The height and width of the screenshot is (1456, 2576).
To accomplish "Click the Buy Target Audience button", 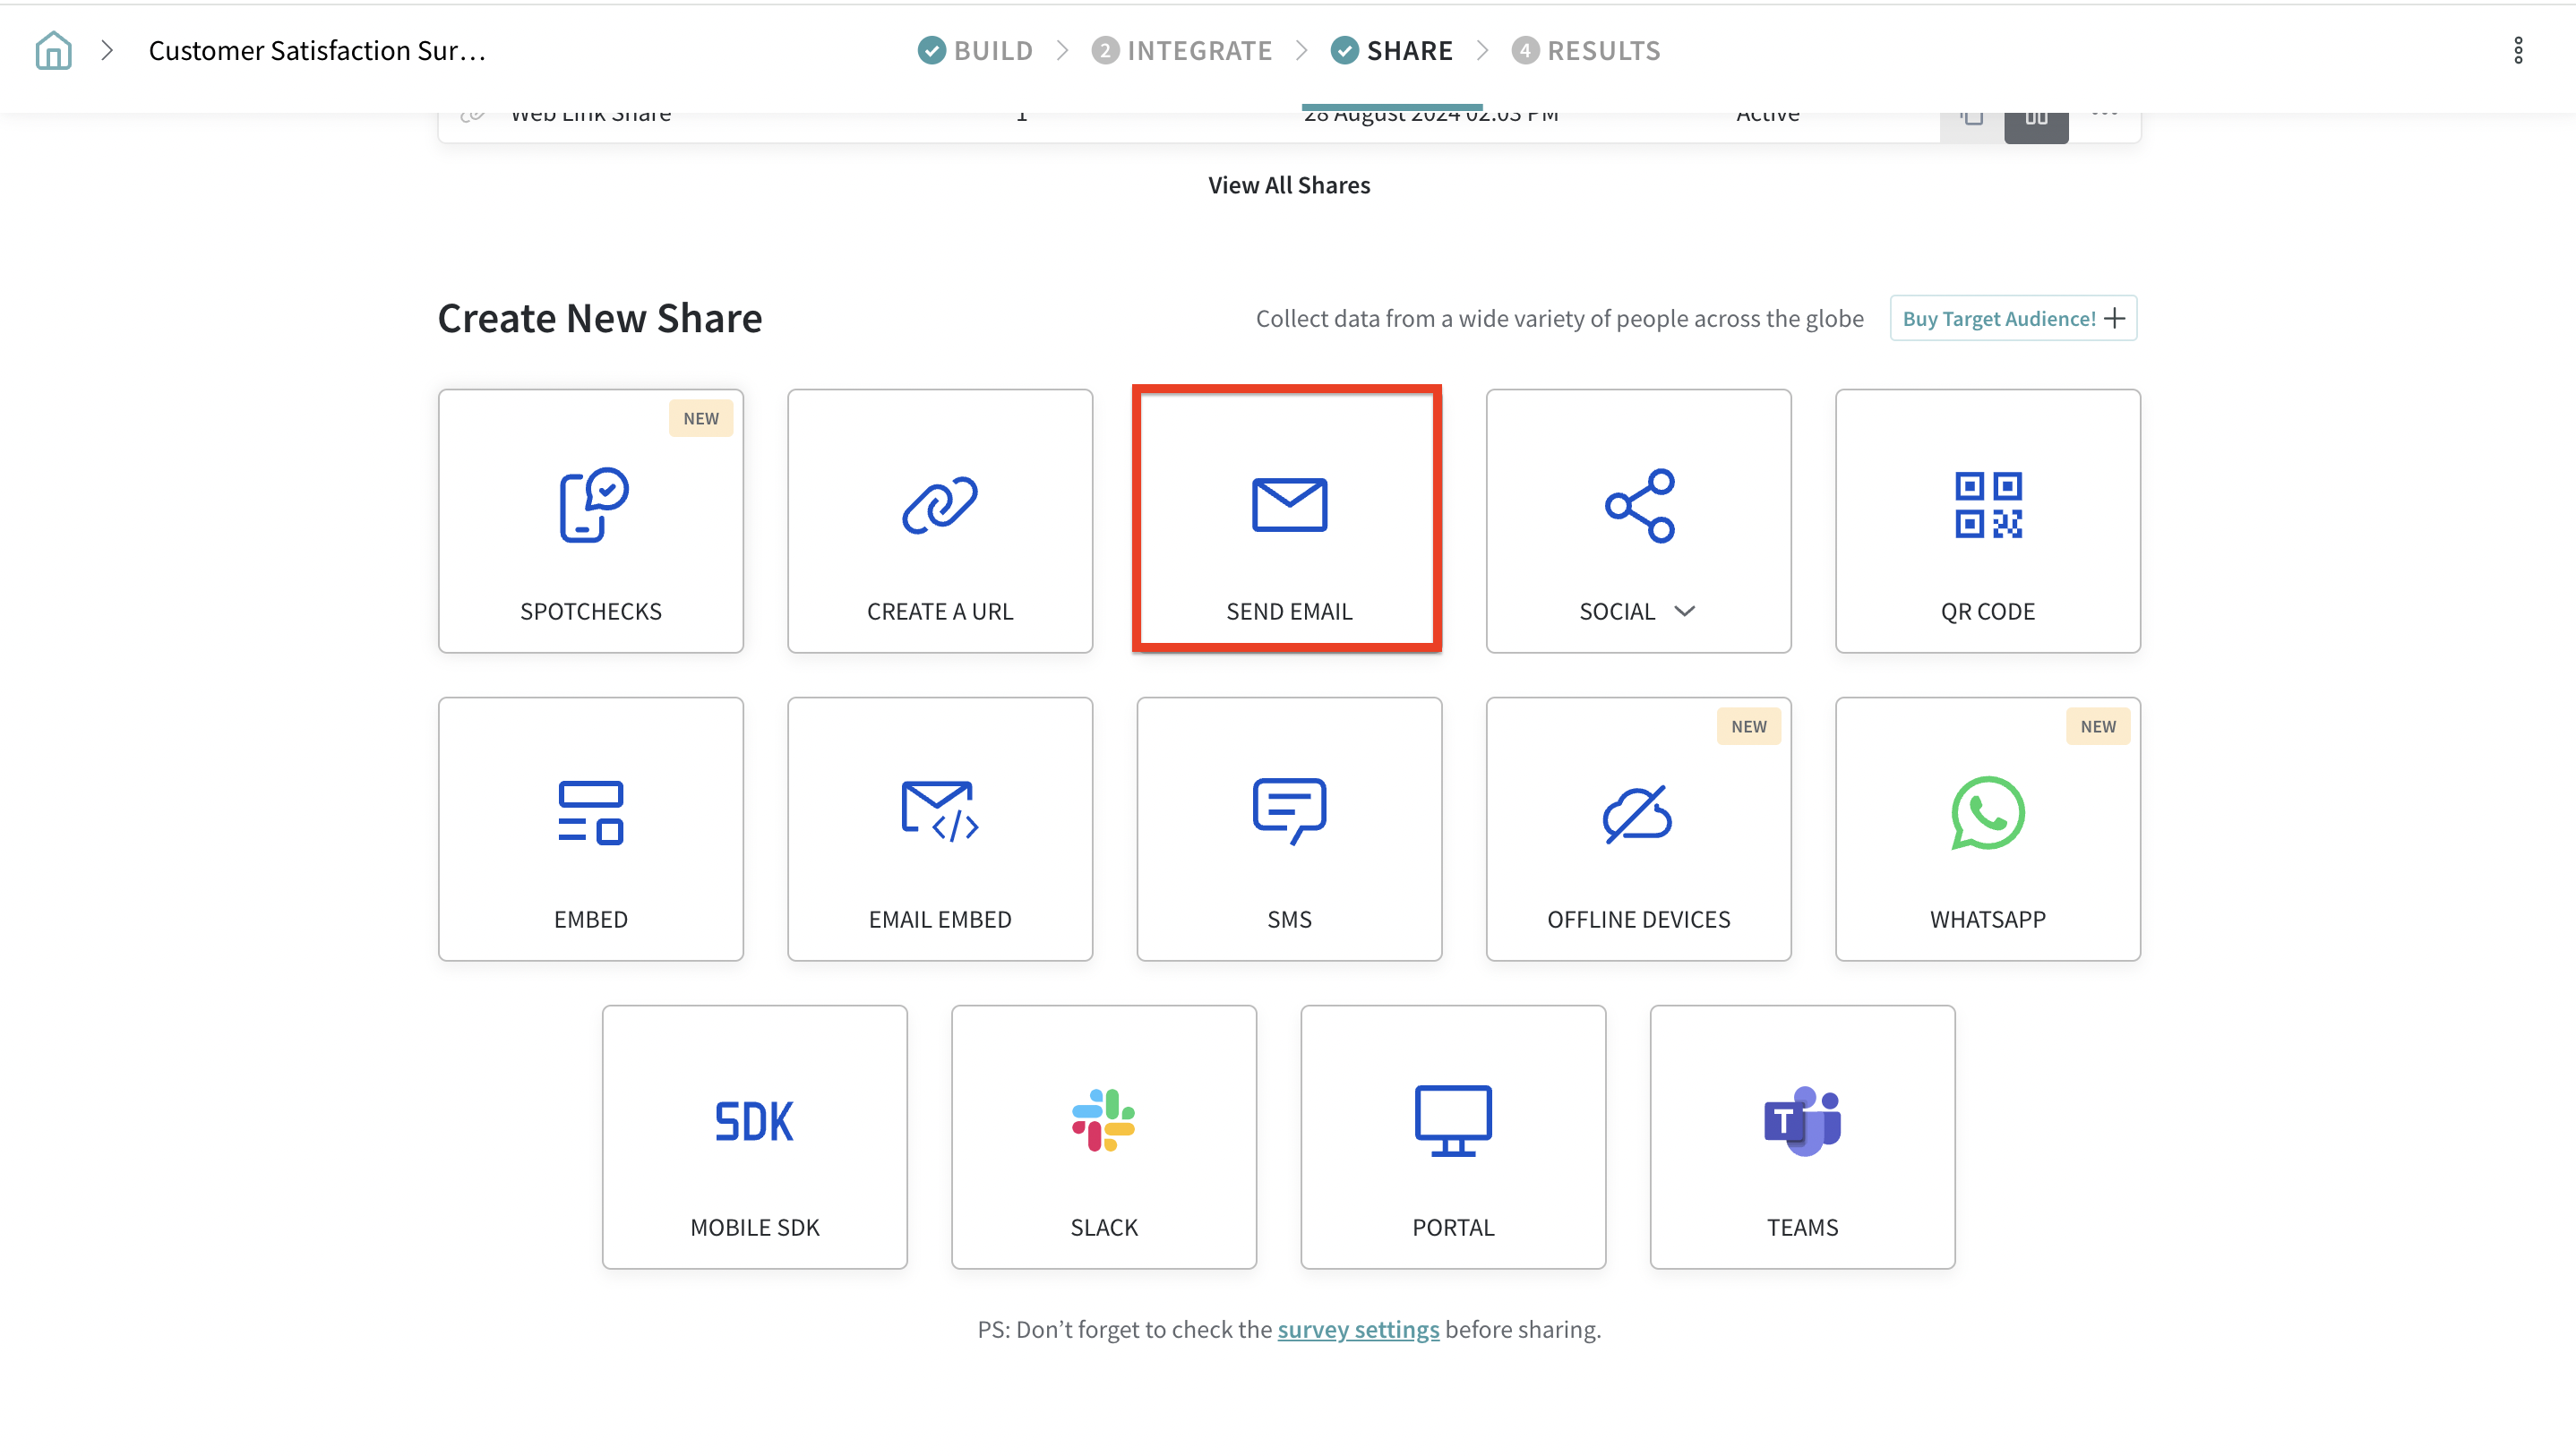I will [2012, 318].
